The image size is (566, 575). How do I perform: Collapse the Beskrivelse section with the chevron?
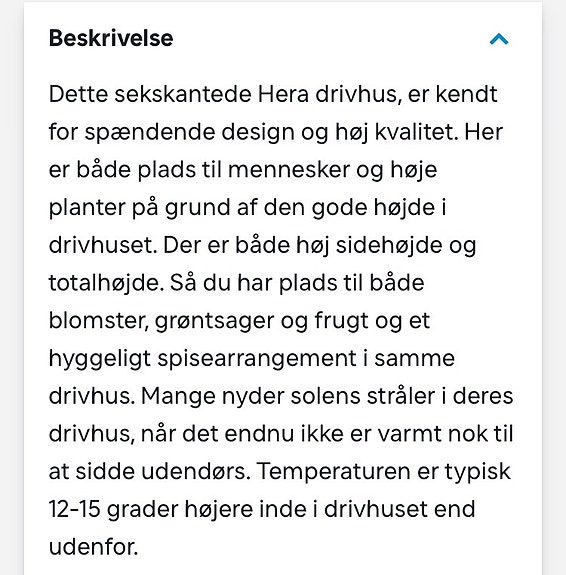point(499,39)
